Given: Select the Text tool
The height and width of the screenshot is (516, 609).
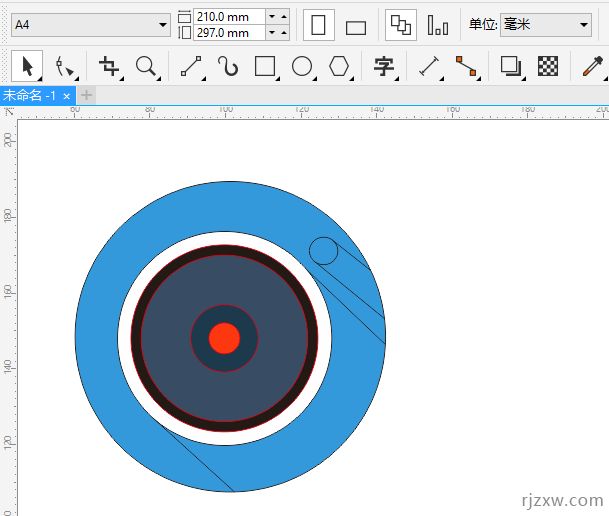Looking at the screenshot, I should coord(384,67).
